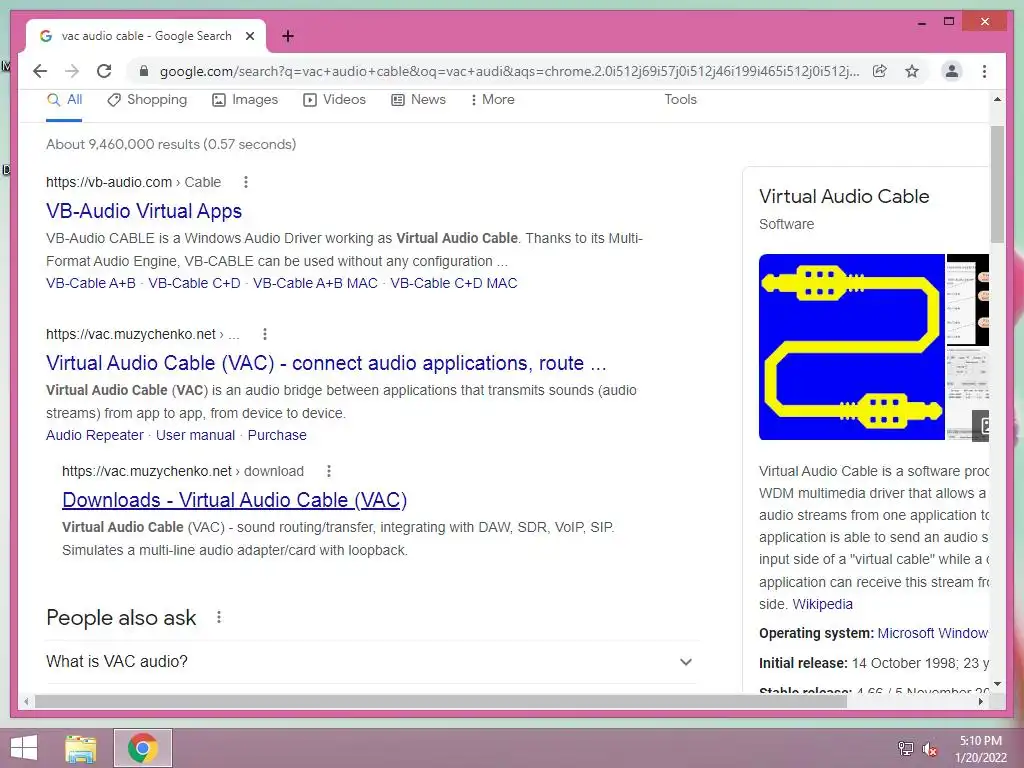Open the VB-Audio Virtual Apps result
This screenshot has width=1024, height=768.
coord(144,211)
